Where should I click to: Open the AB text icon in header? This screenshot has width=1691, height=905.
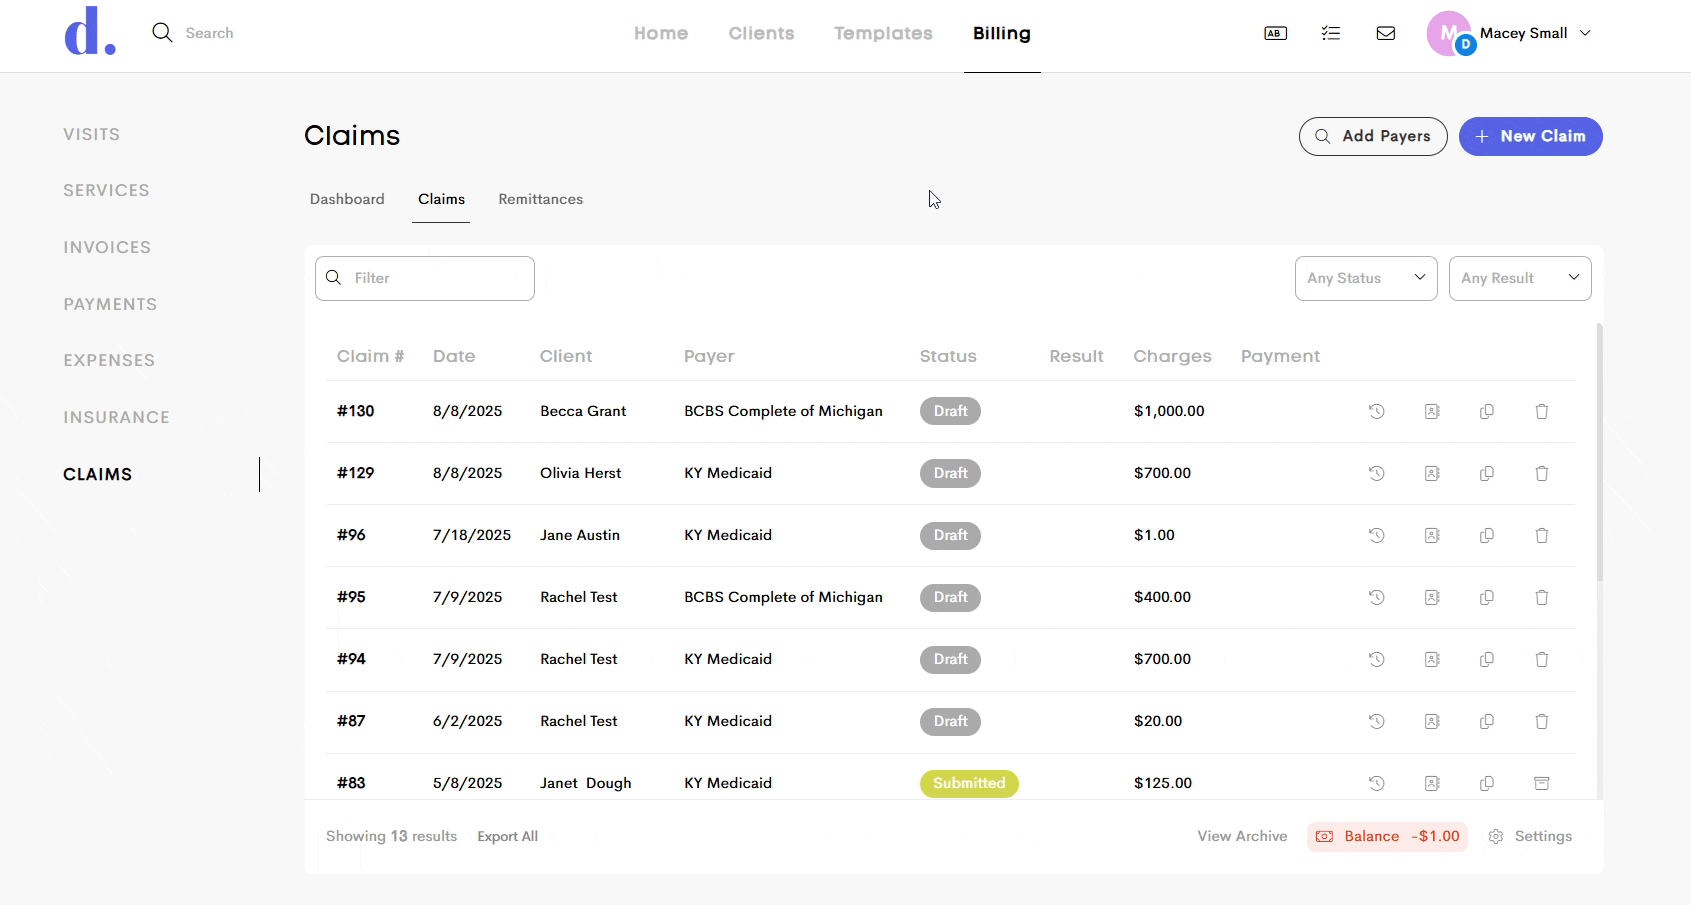[1275, 33]
